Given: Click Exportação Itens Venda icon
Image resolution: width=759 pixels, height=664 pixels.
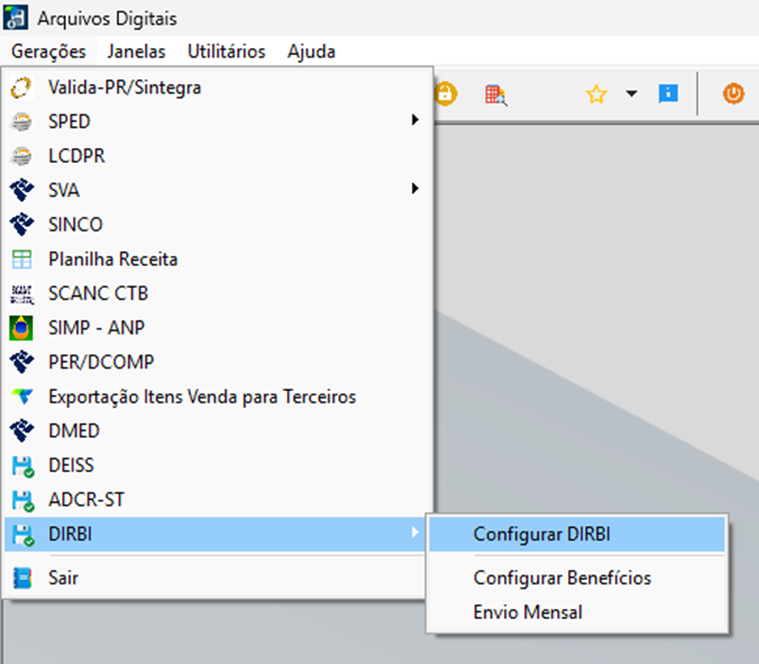Looking at the screenshot, I should (x=22, y=396).
